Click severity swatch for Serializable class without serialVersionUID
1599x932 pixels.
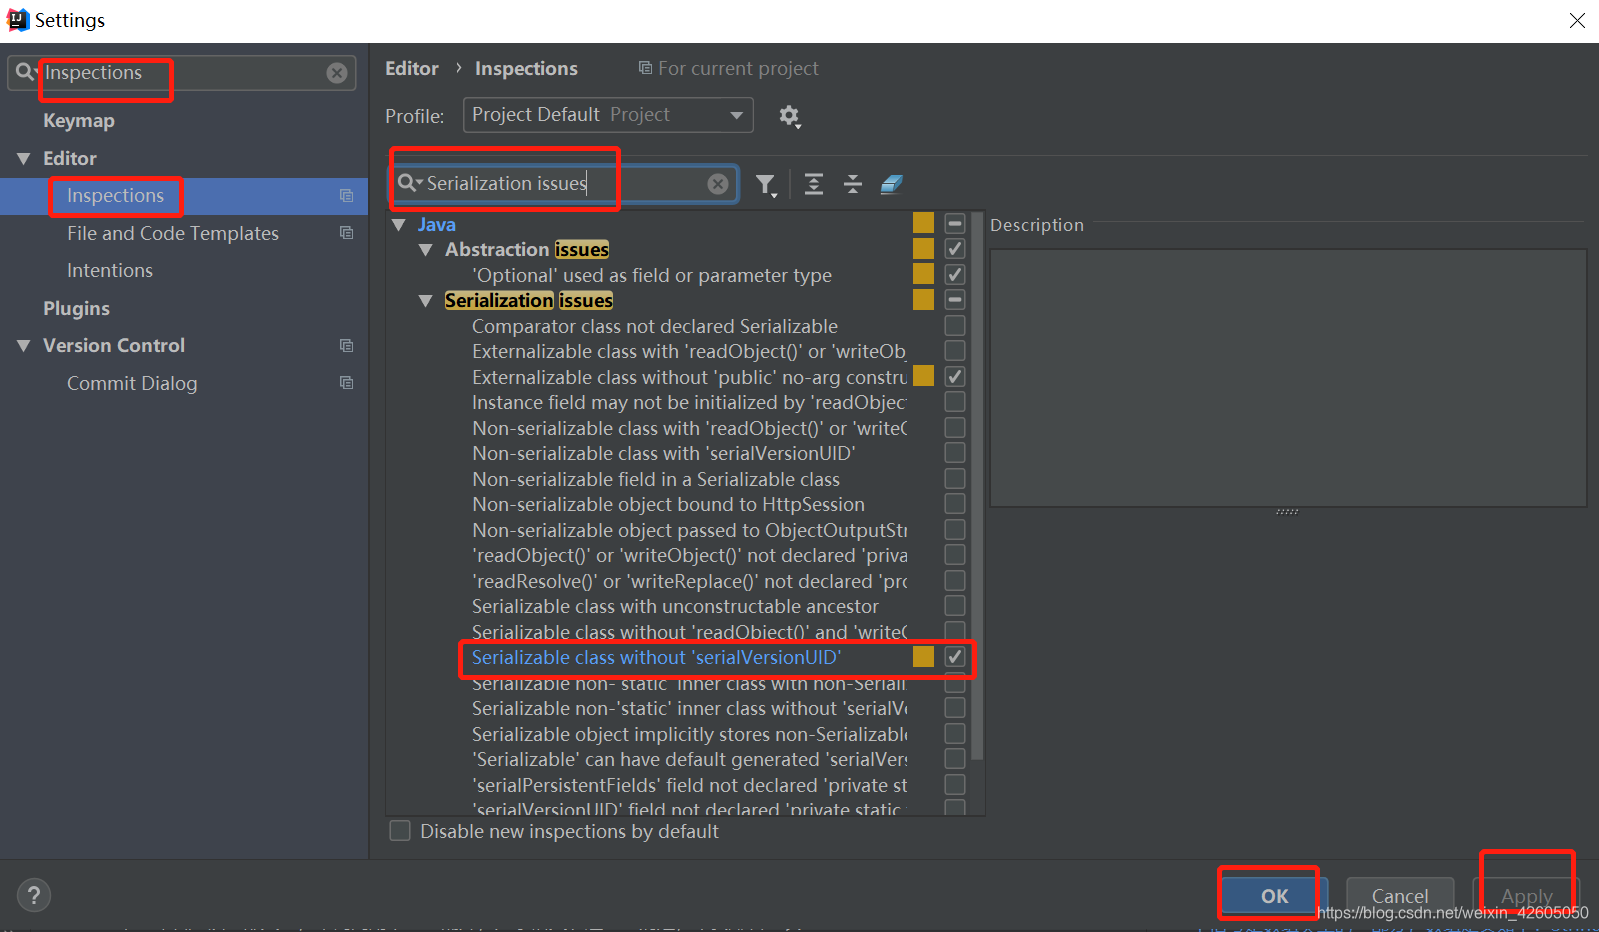point(924,656)
